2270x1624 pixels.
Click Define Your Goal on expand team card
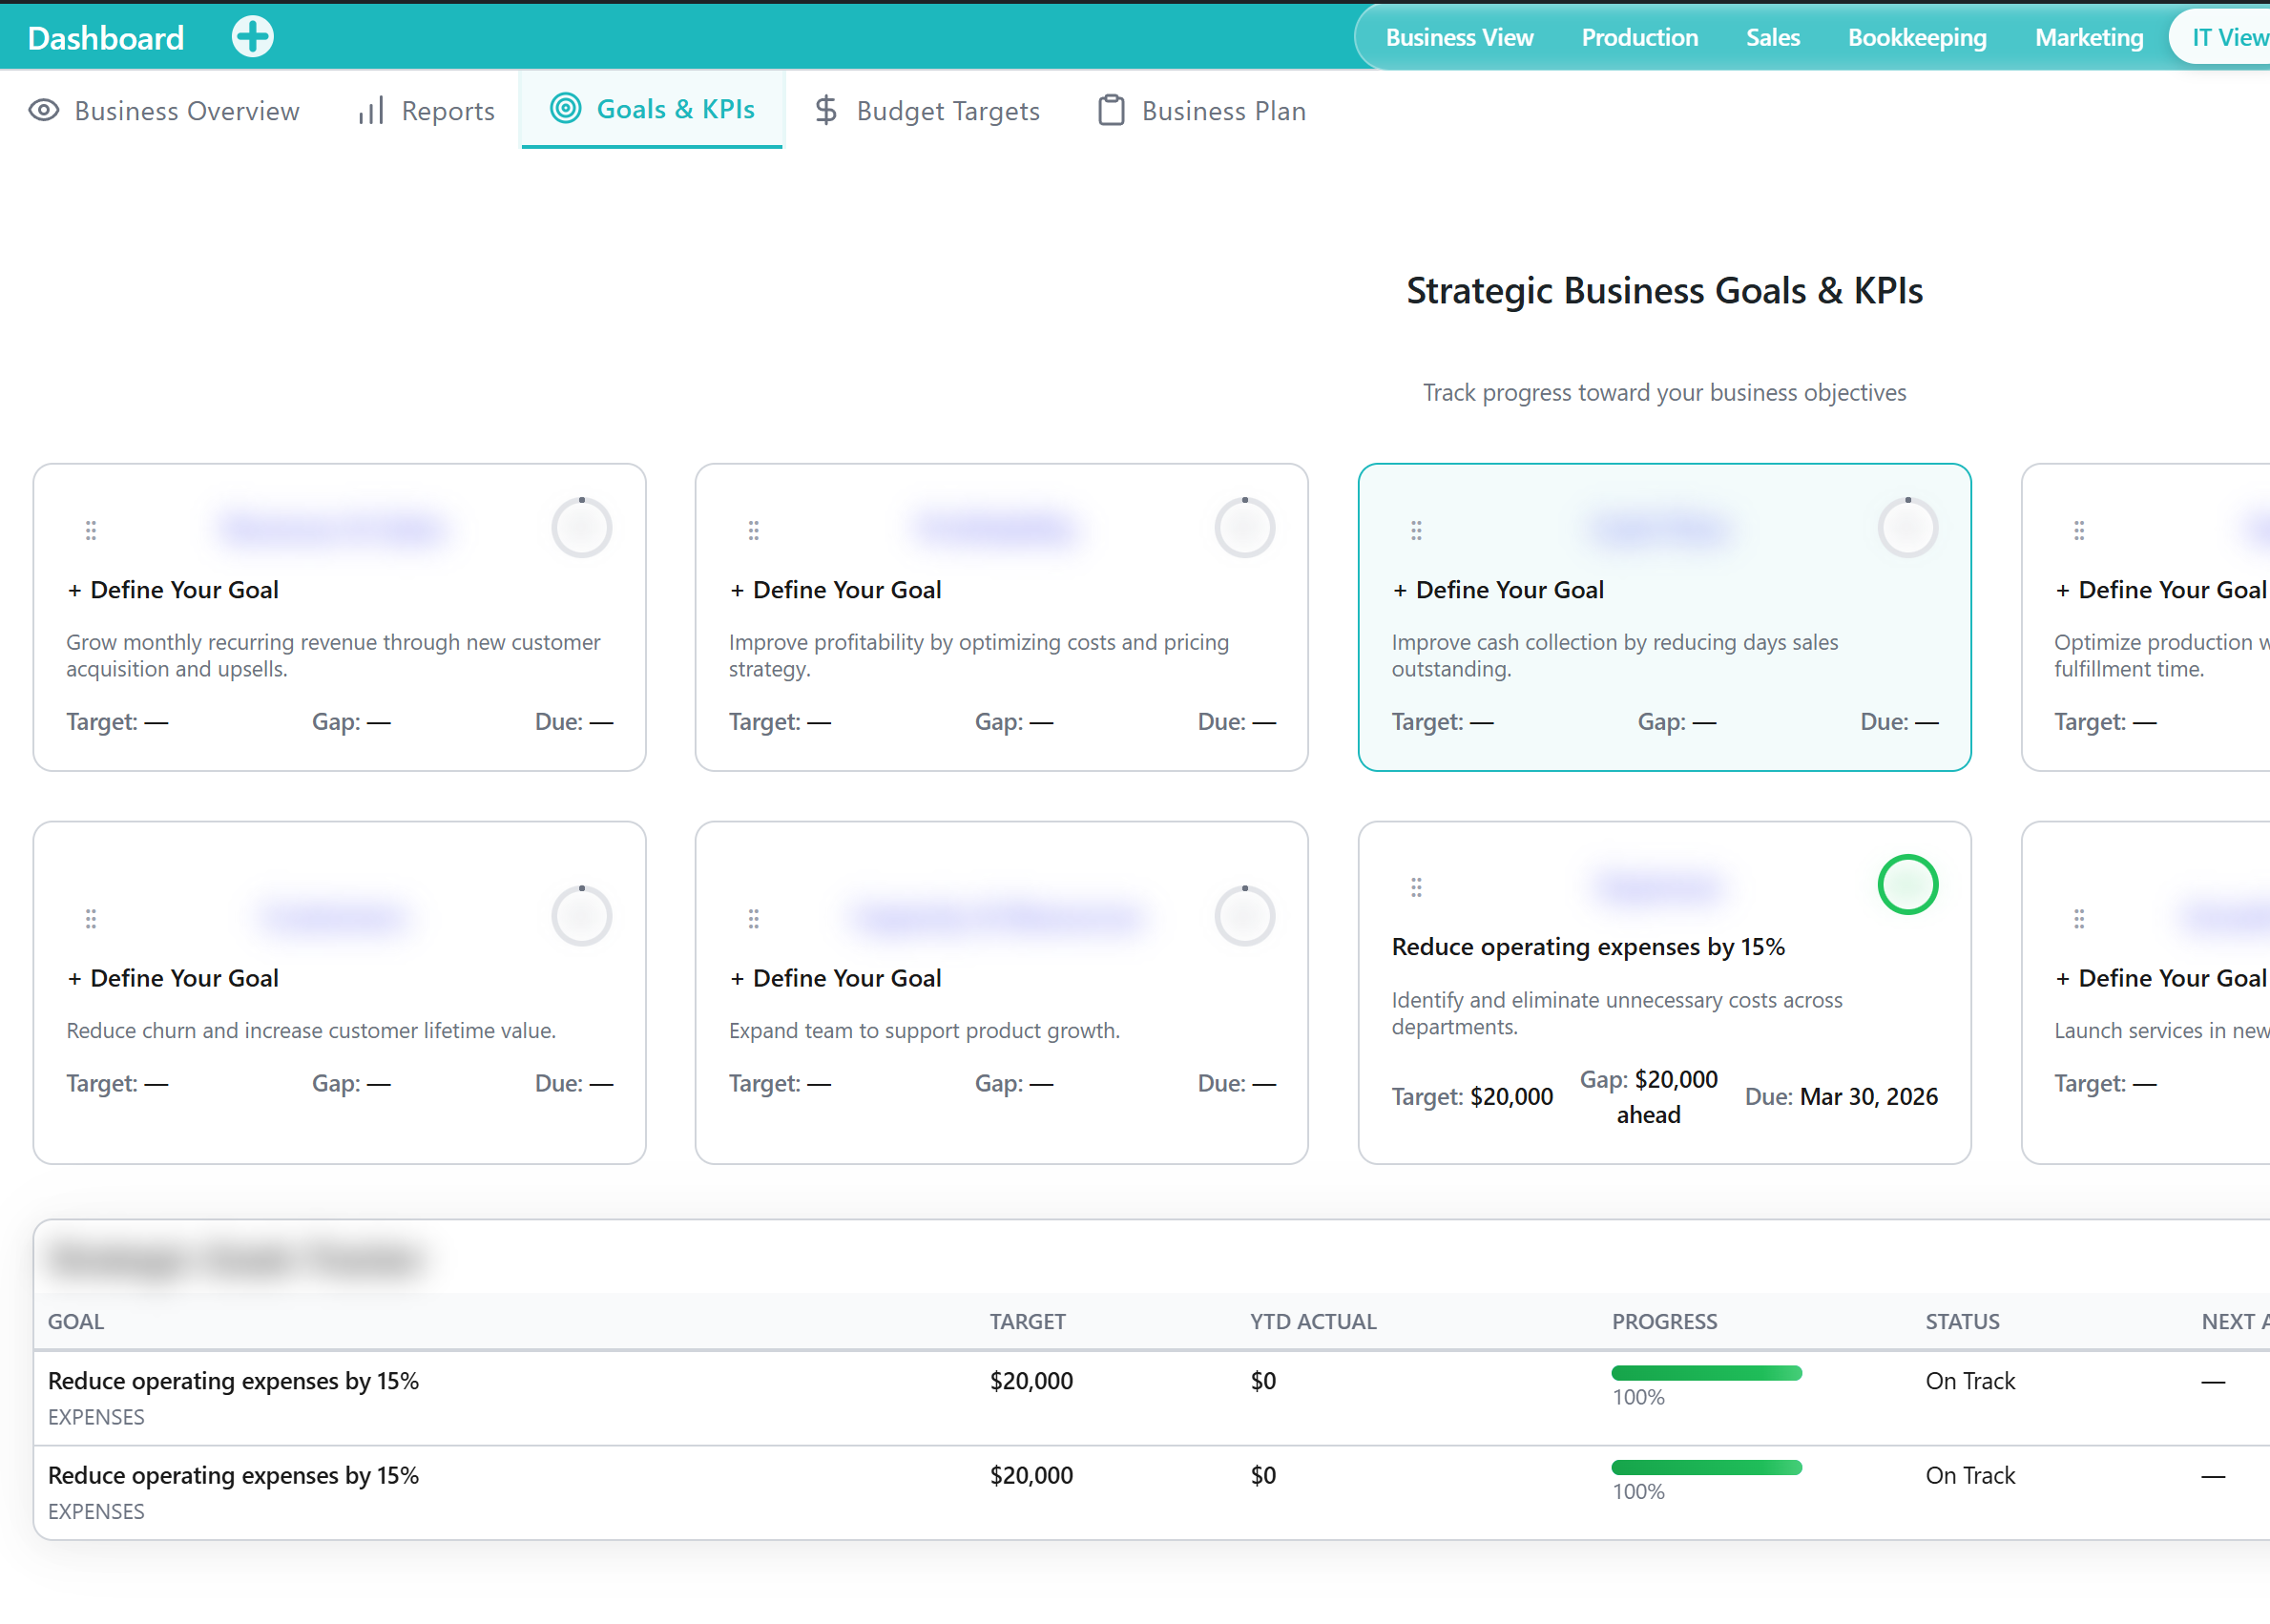pyautogui.click(x=836, y=978)
